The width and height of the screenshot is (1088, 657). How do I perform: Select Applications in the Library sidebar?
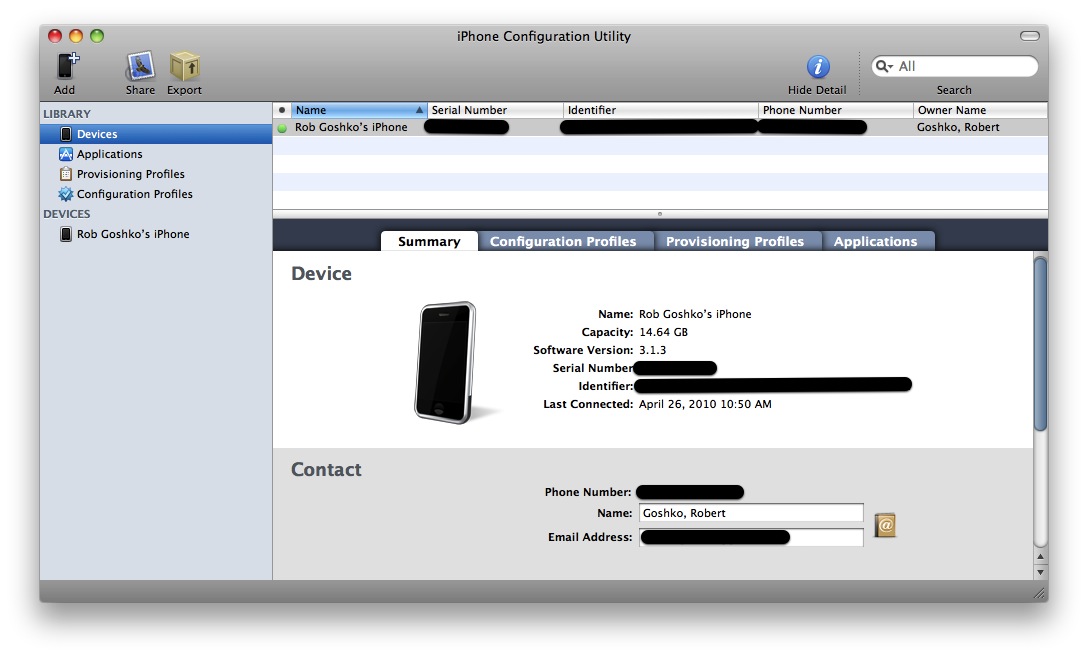(x=155, y=154)
